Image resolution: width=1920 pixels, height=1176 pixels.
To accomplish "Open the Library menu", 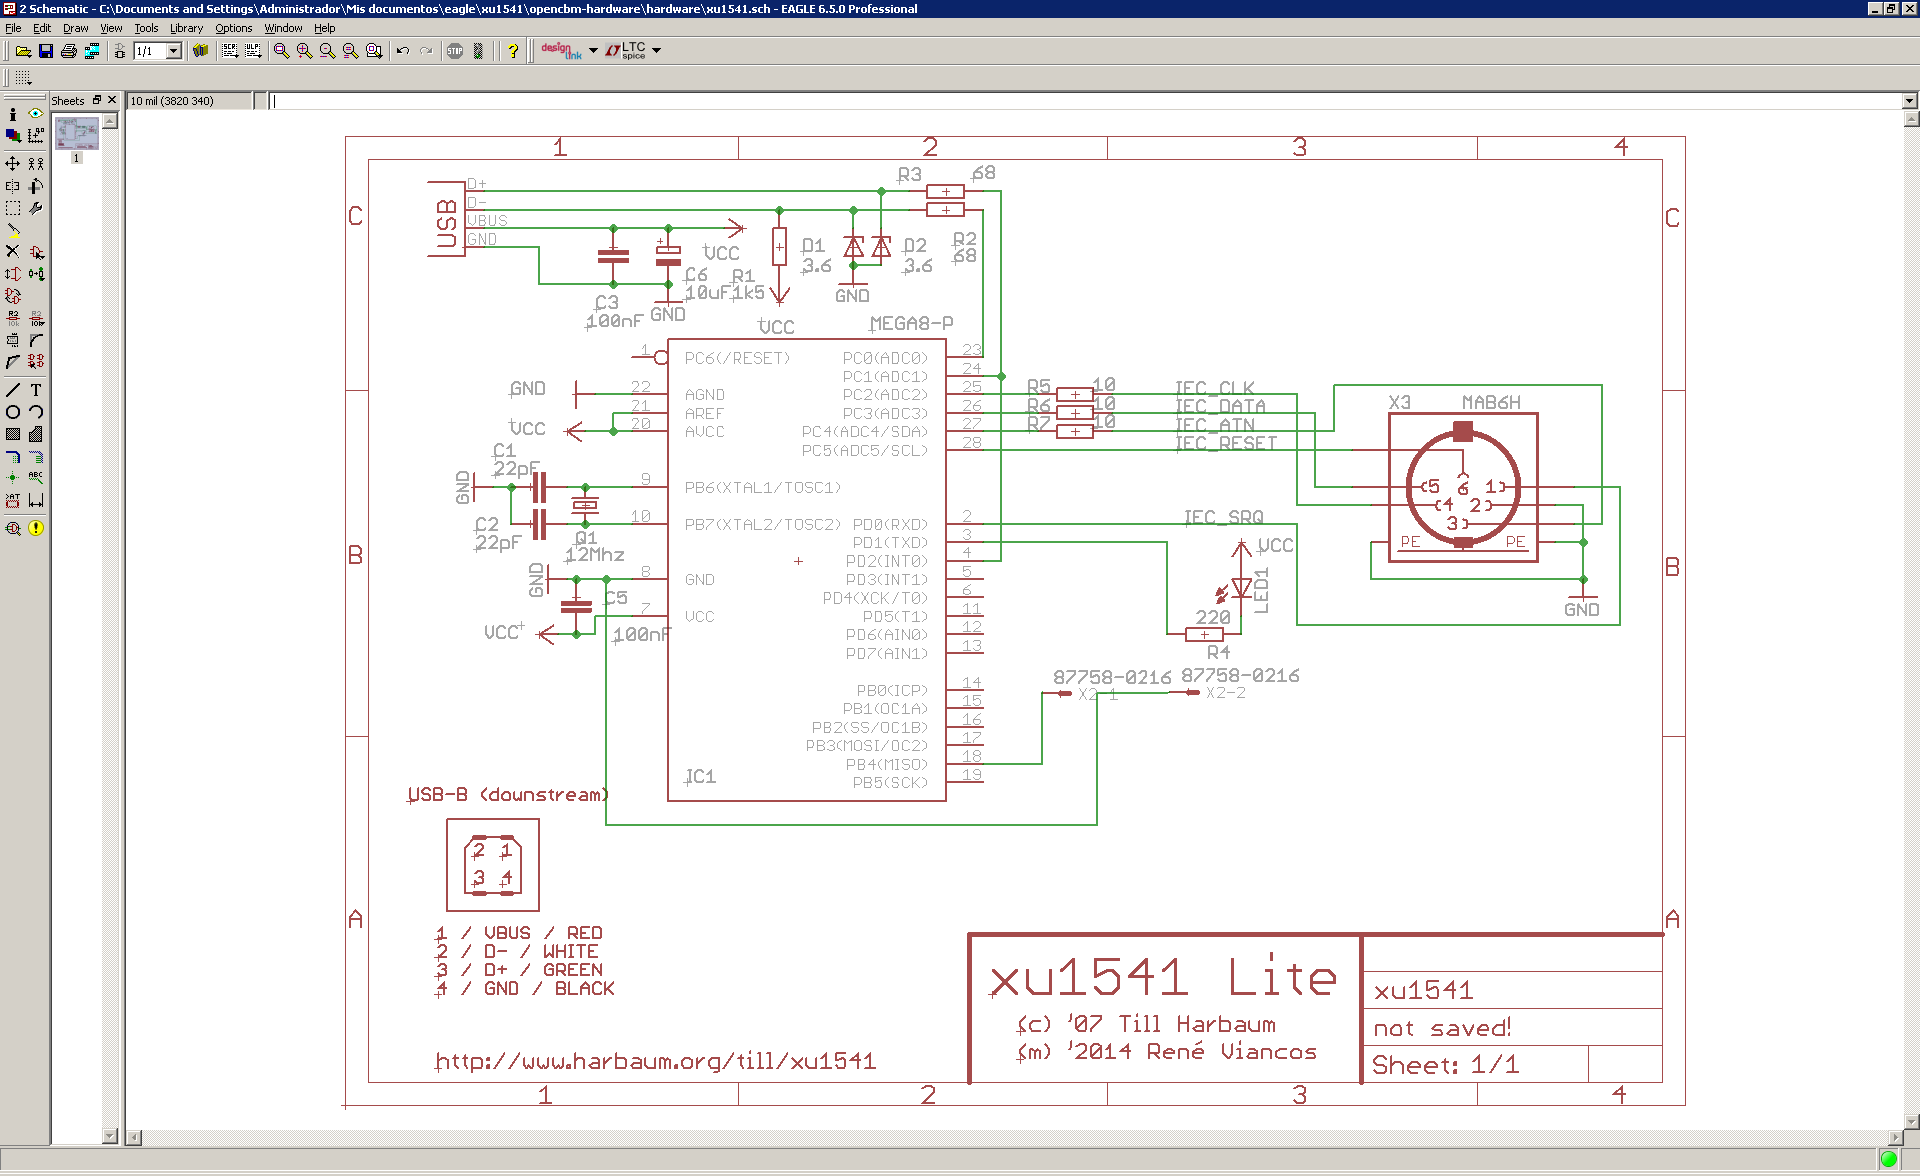I will tap(186, 28).
